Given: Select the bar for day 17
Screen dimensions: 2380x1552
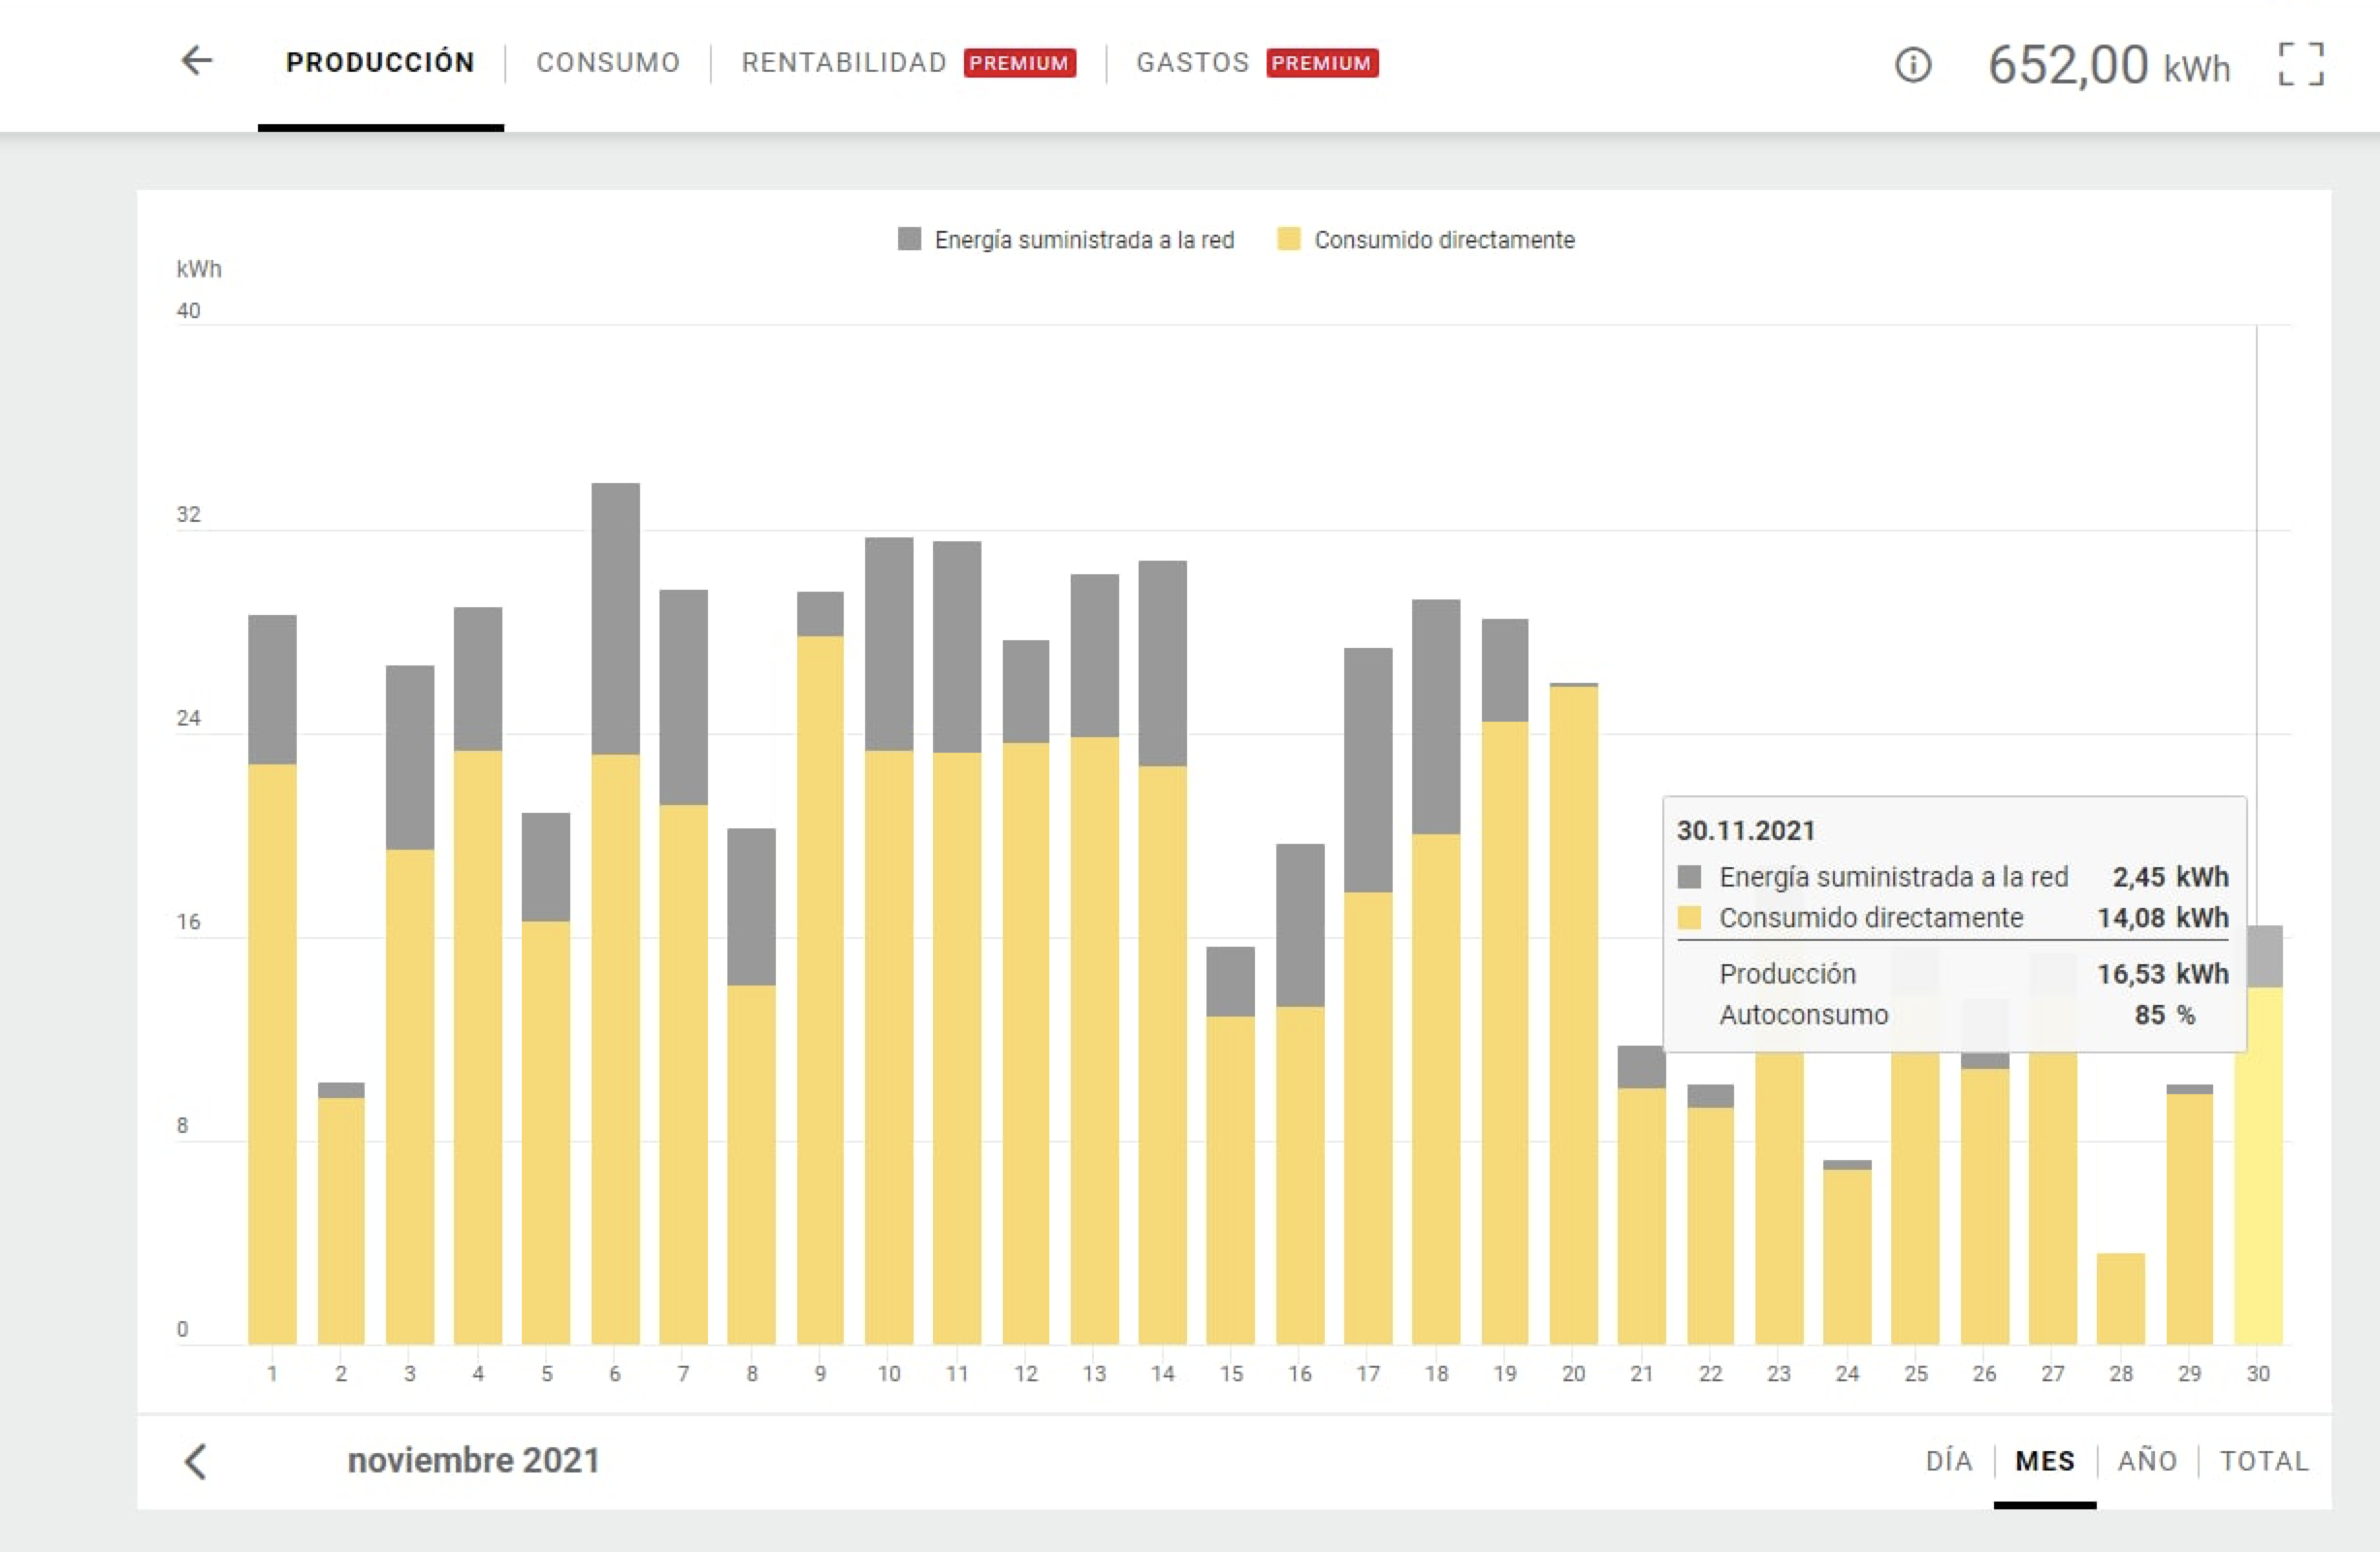Looking at the screenshot, I should [x=1368, y=996].
